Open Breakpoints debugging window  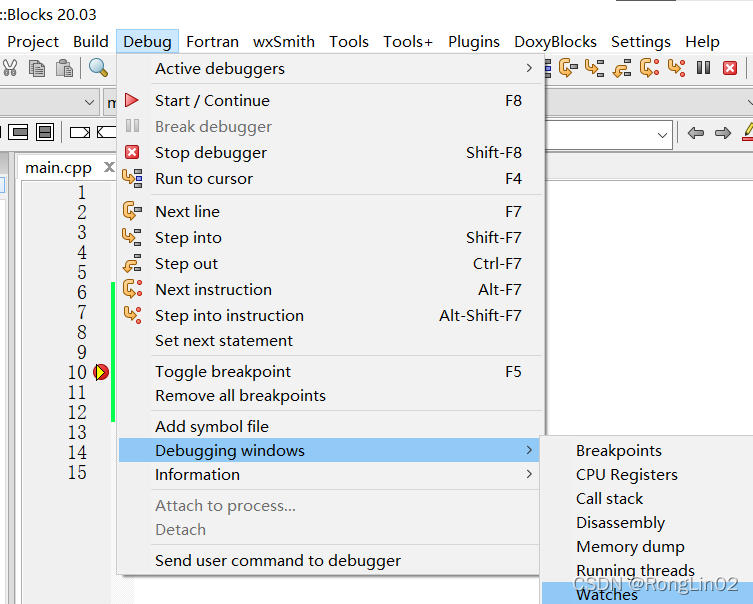(x=647, y=450)
